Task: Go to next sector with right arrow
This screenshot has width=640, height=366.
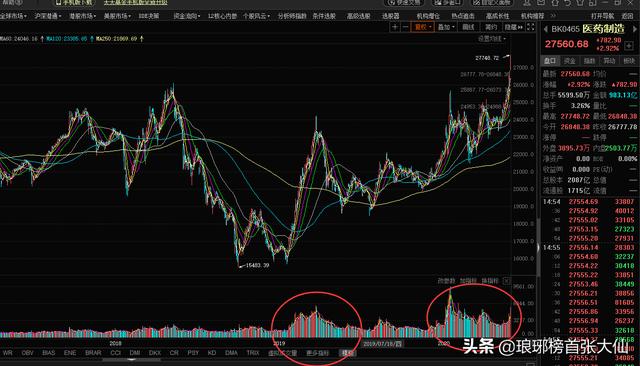Action: click(635, 29)
